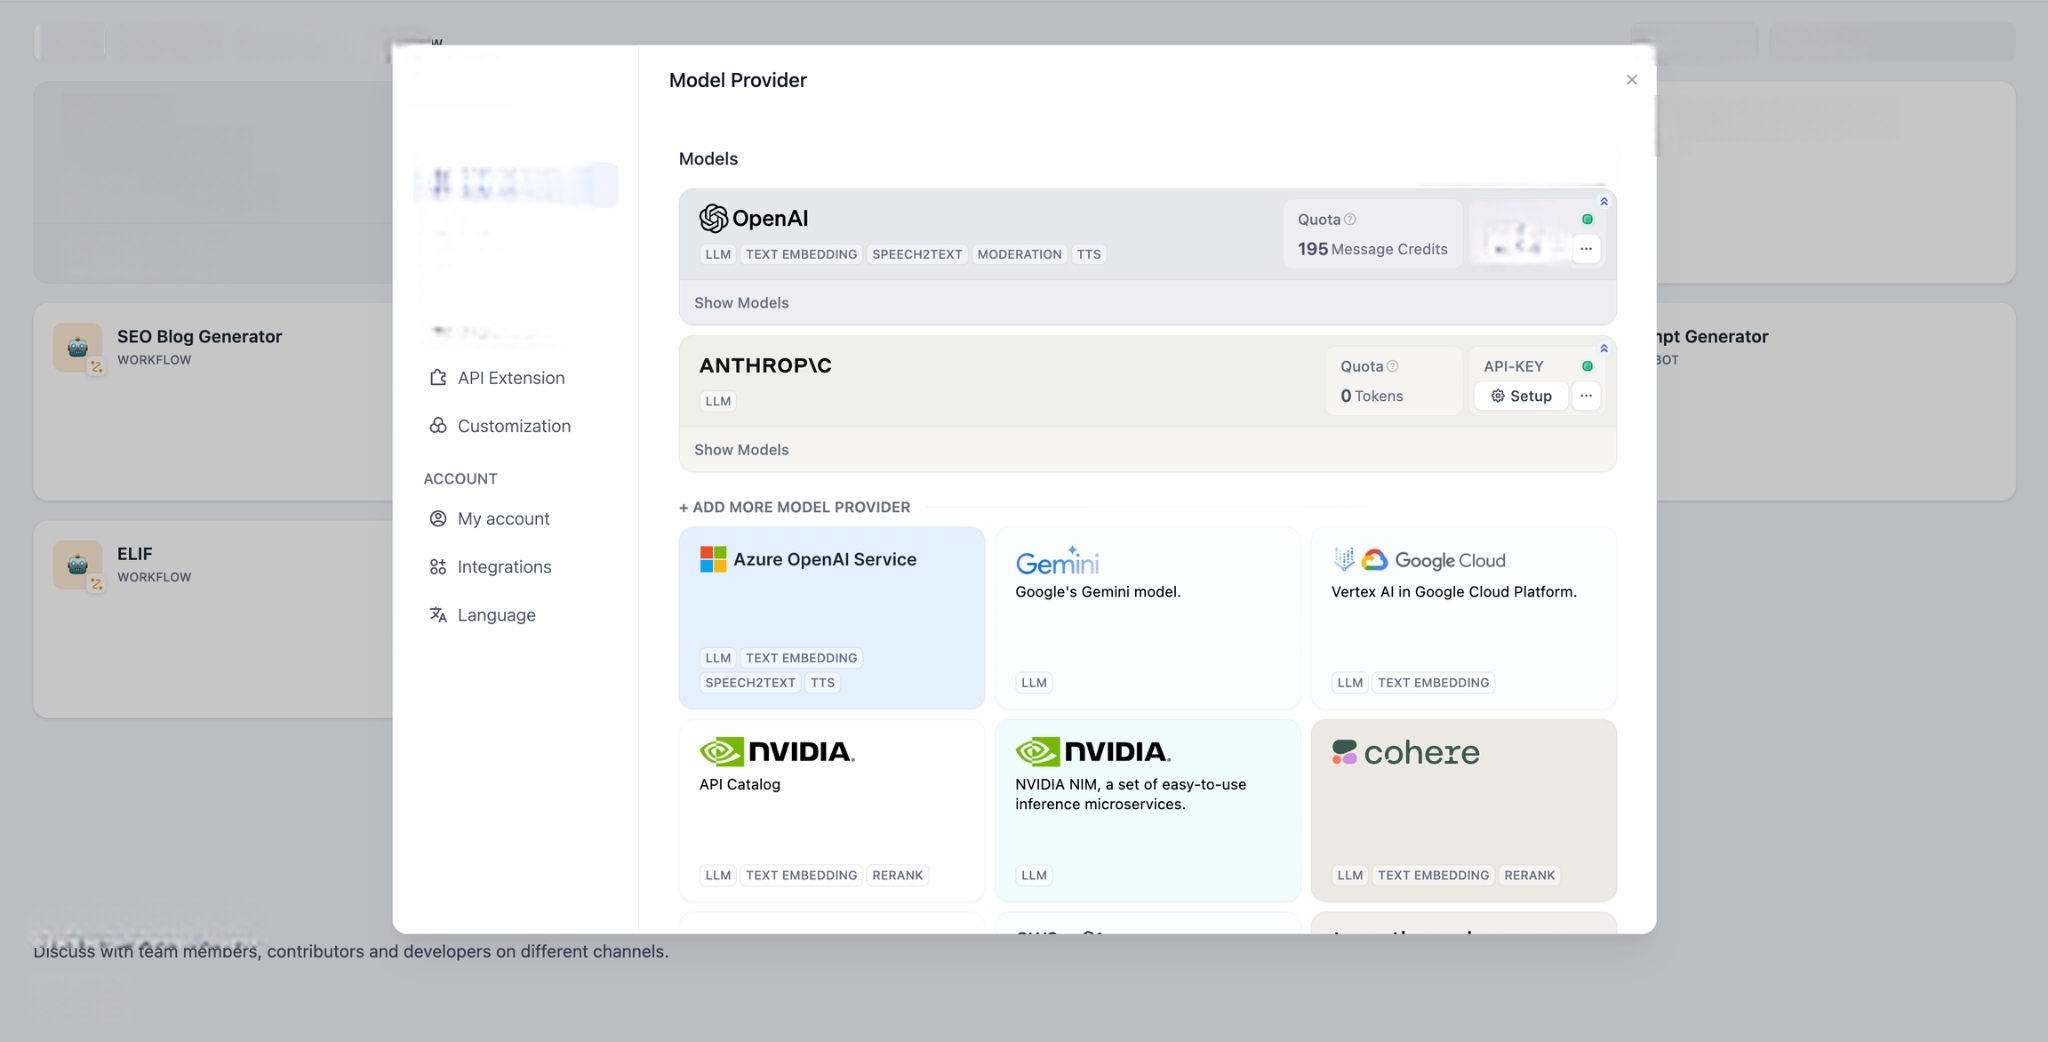
Task: Click the Models section heading
Action: 708,159
